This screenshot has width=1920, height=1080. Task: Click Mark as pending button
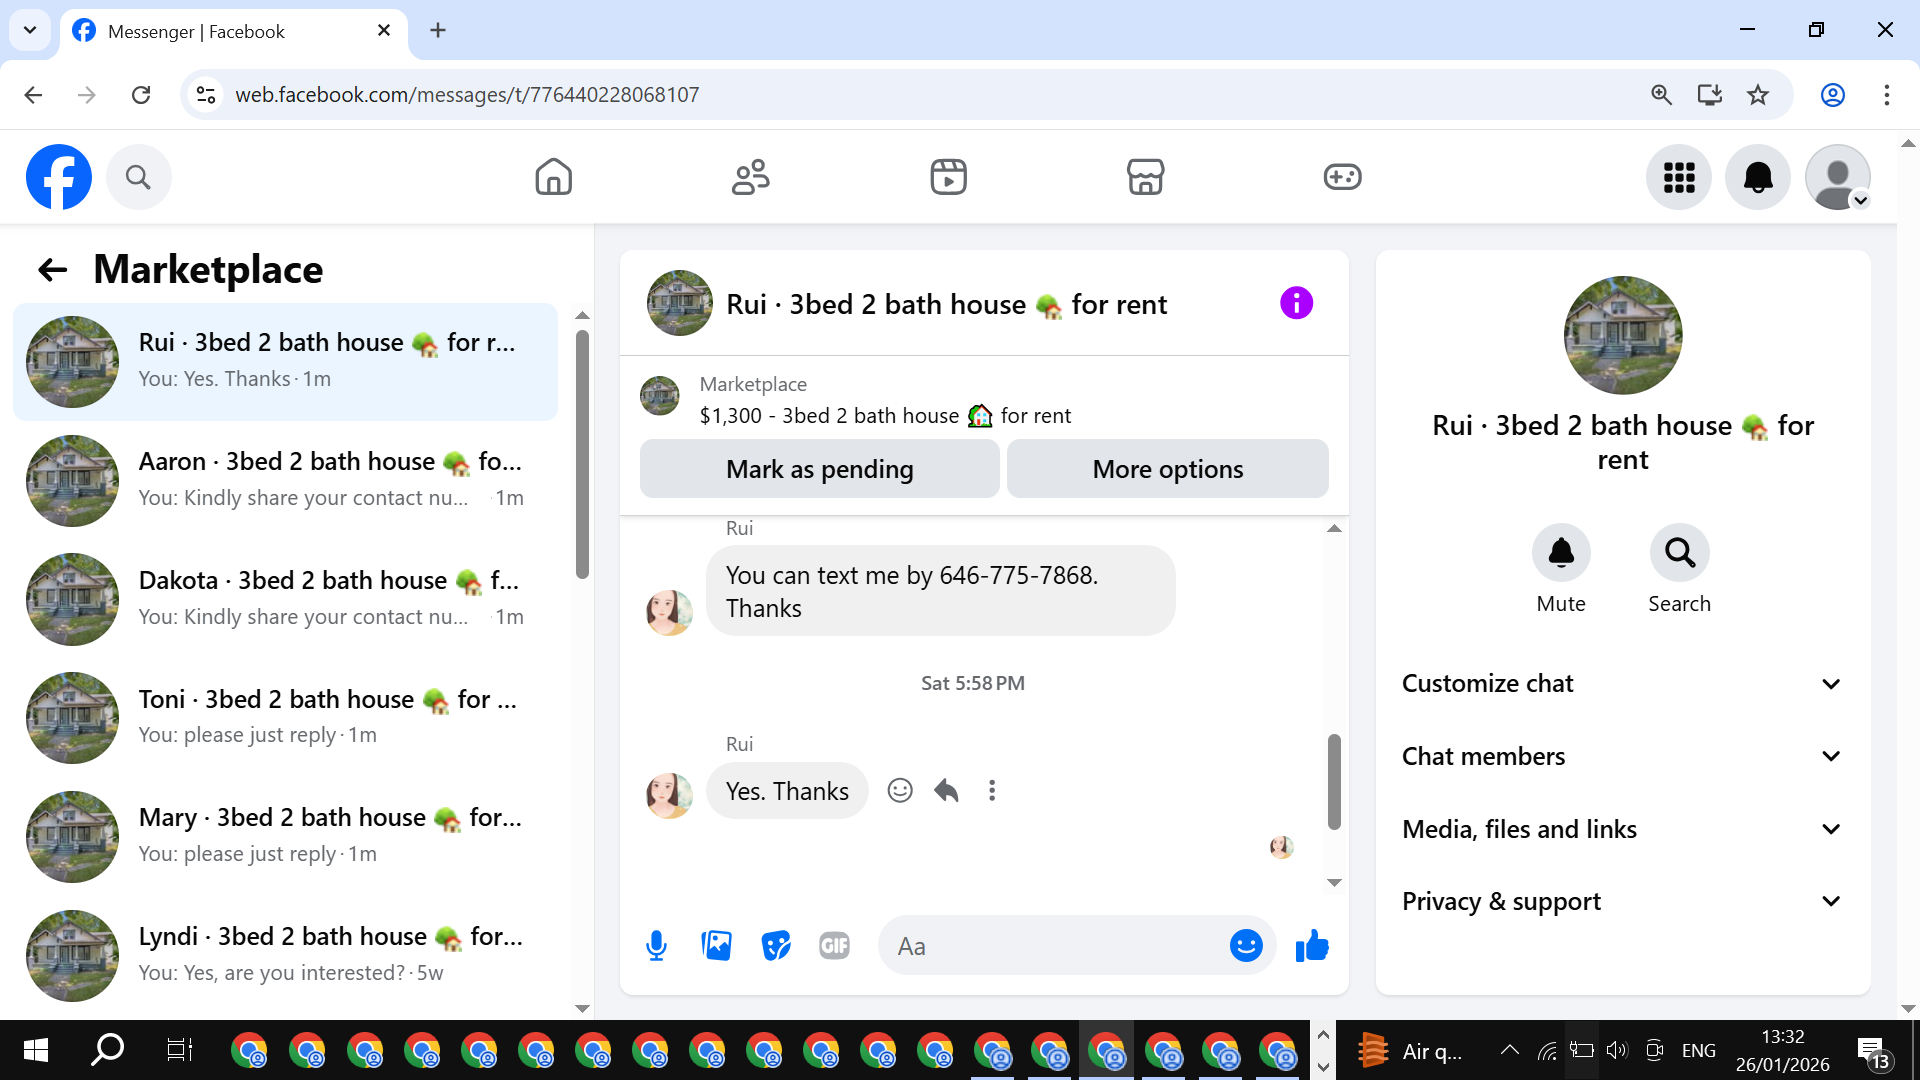(819, 469)
